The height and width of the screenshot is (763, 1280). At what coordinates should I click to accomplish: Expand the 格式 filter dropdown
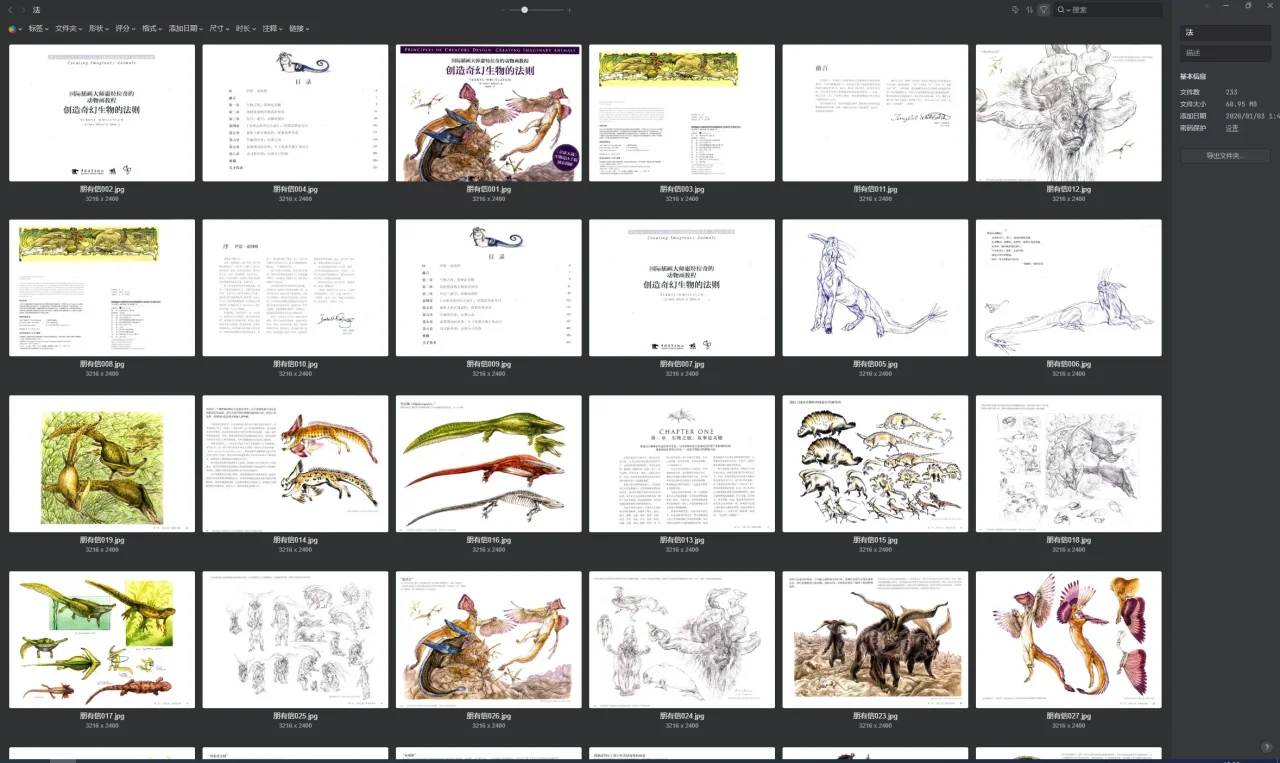pyautogui.click(x=153, y=29)
